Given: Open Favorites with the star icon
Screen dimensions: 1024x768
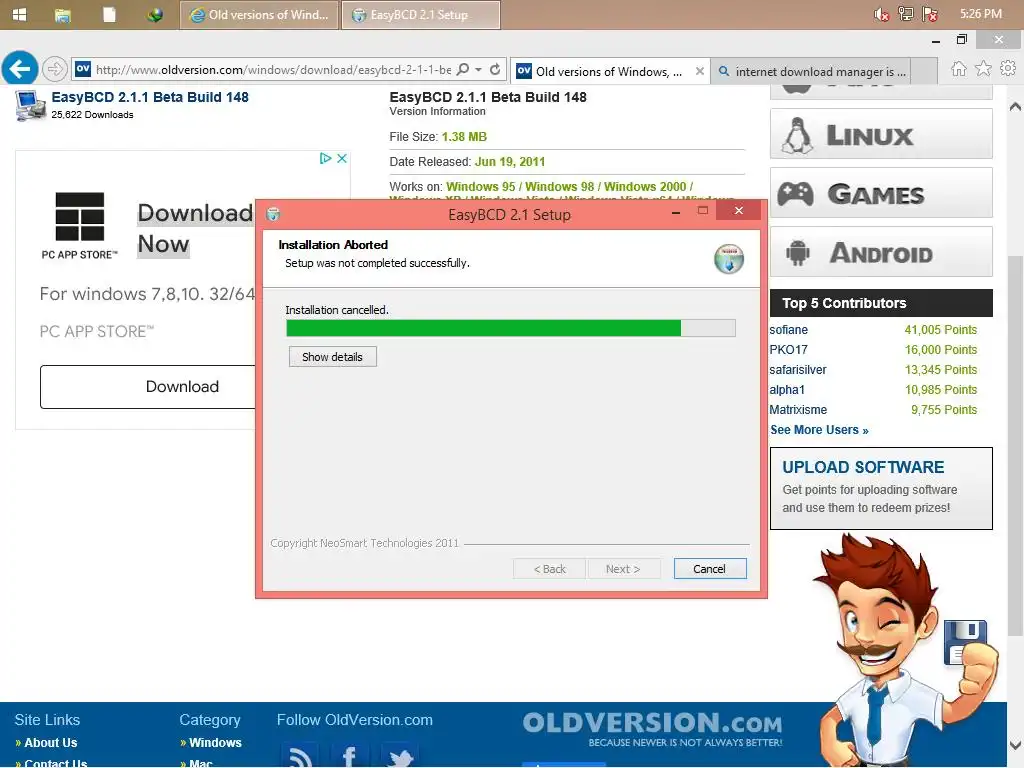Looking at the screenshot, I should pyautogui.click(x=984, y=69).
